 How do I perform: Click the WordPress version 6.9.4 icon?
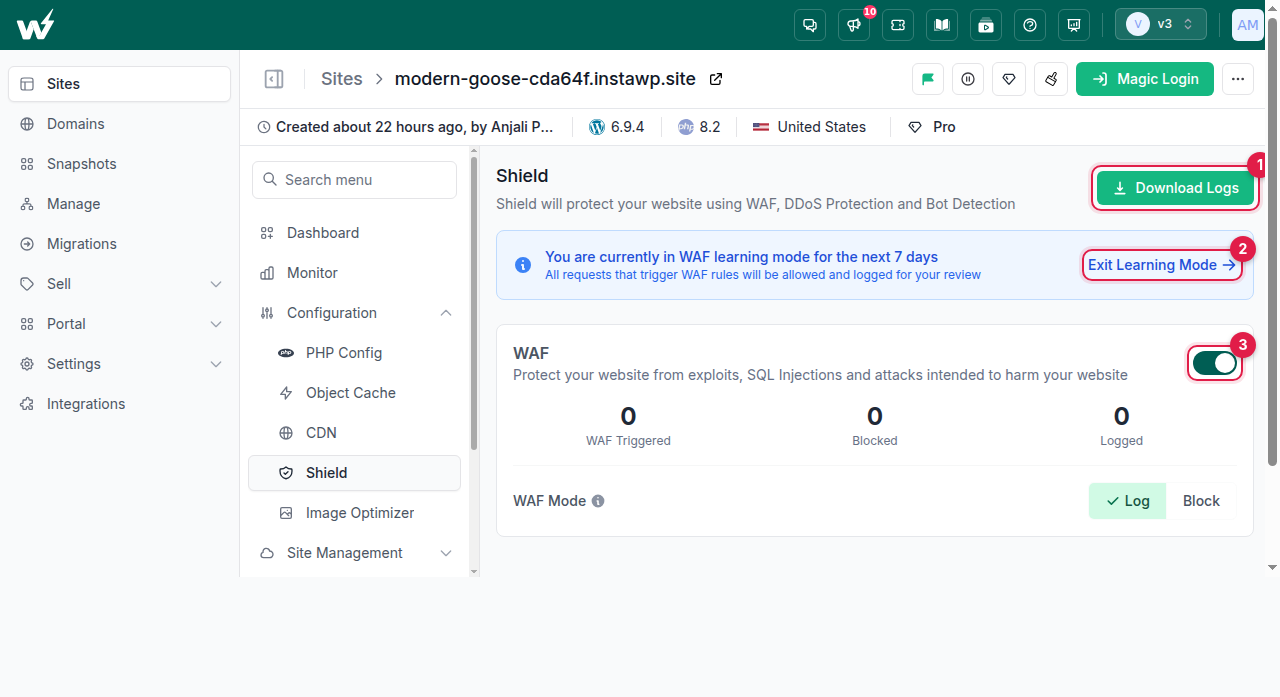(x=597, y=127)
